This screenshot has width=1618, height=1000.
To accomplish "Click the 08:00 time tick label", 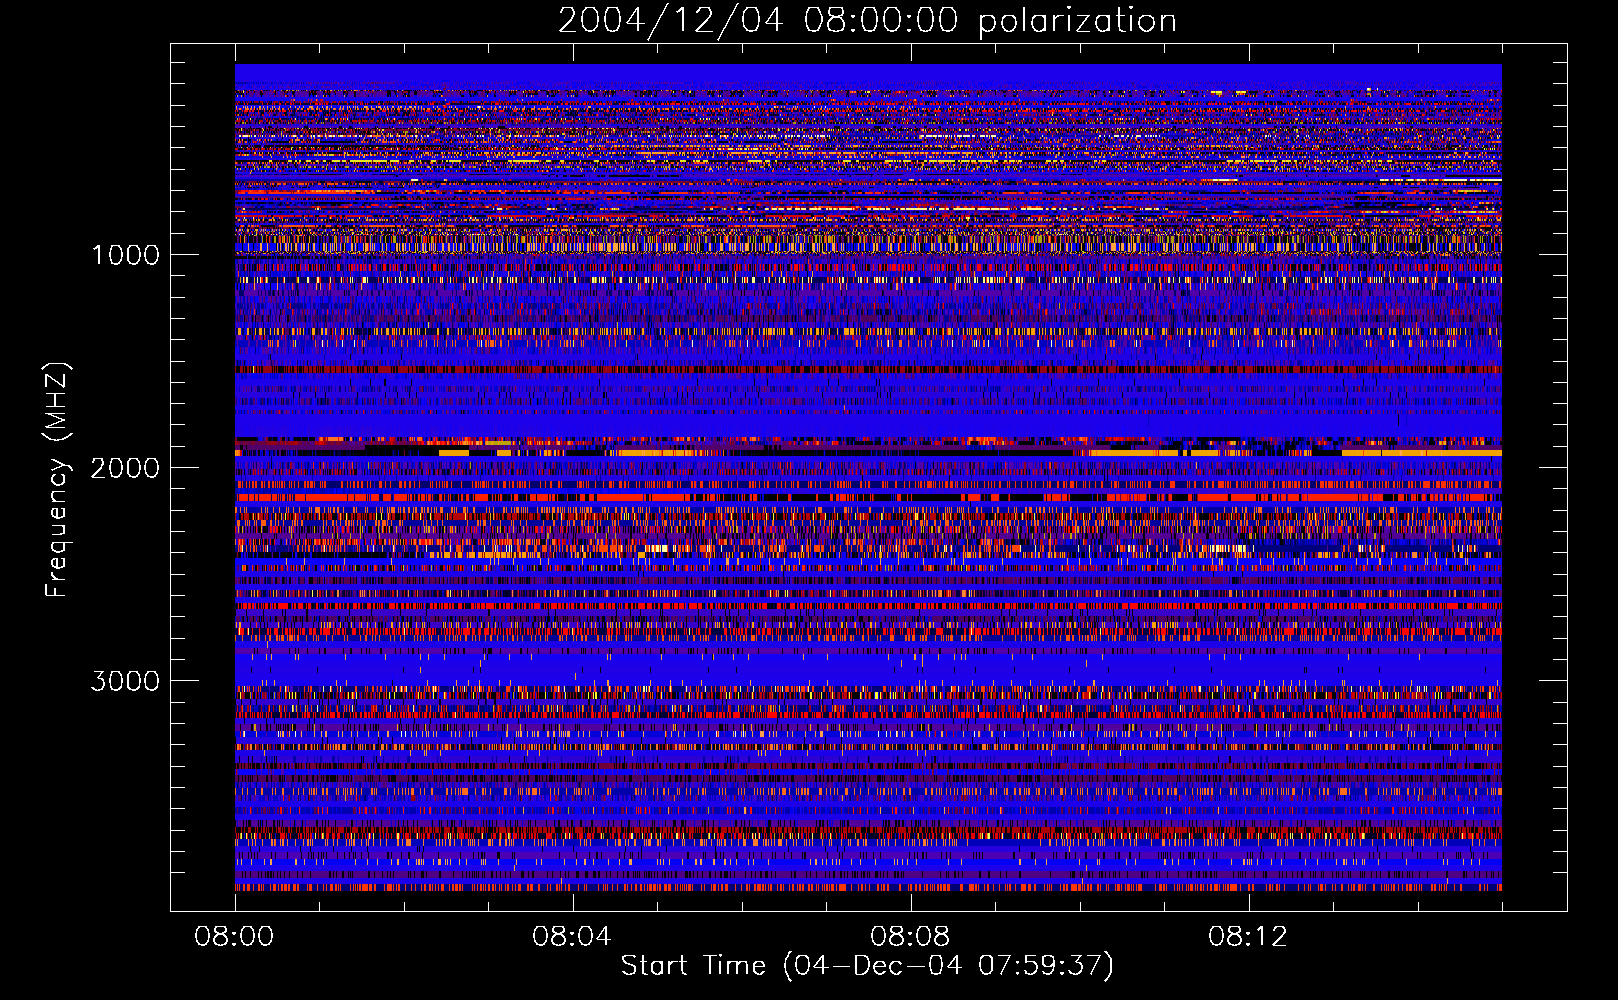I will click(x=234, y=937).
